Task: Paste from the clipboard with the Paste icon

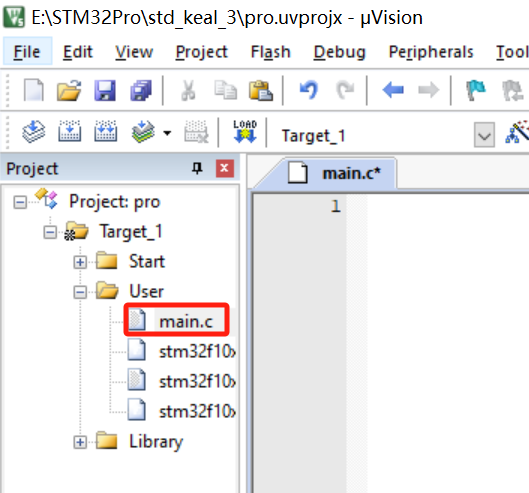Action: click(x=260, y=90)
